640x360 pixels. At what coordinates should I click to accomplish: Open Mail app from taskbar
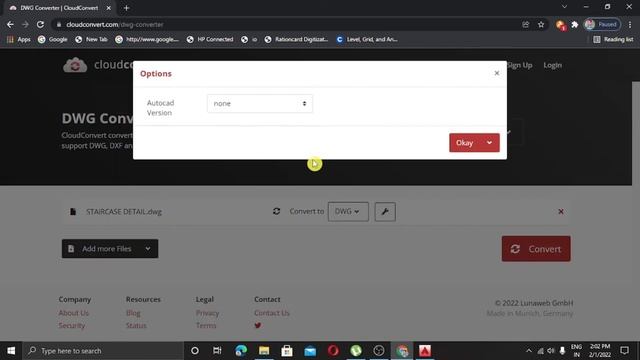[x=310, y=351]
